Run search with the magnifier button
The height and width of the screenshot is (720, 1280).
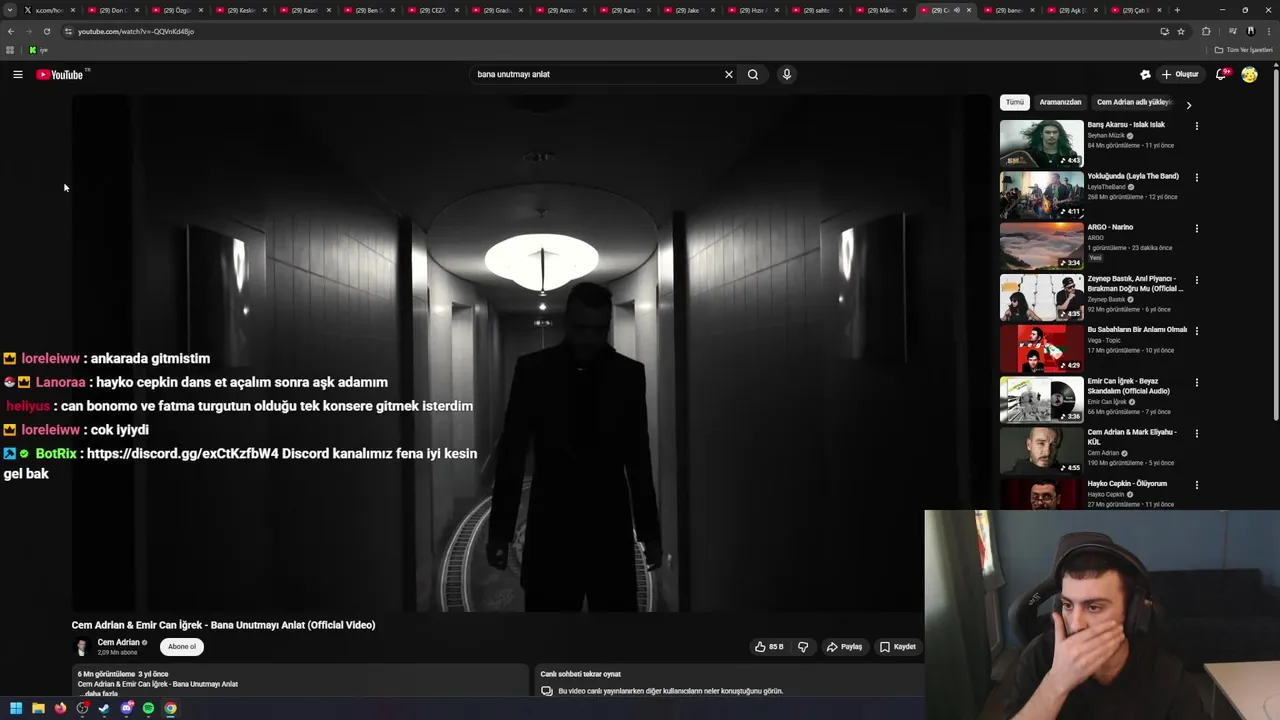753,74
